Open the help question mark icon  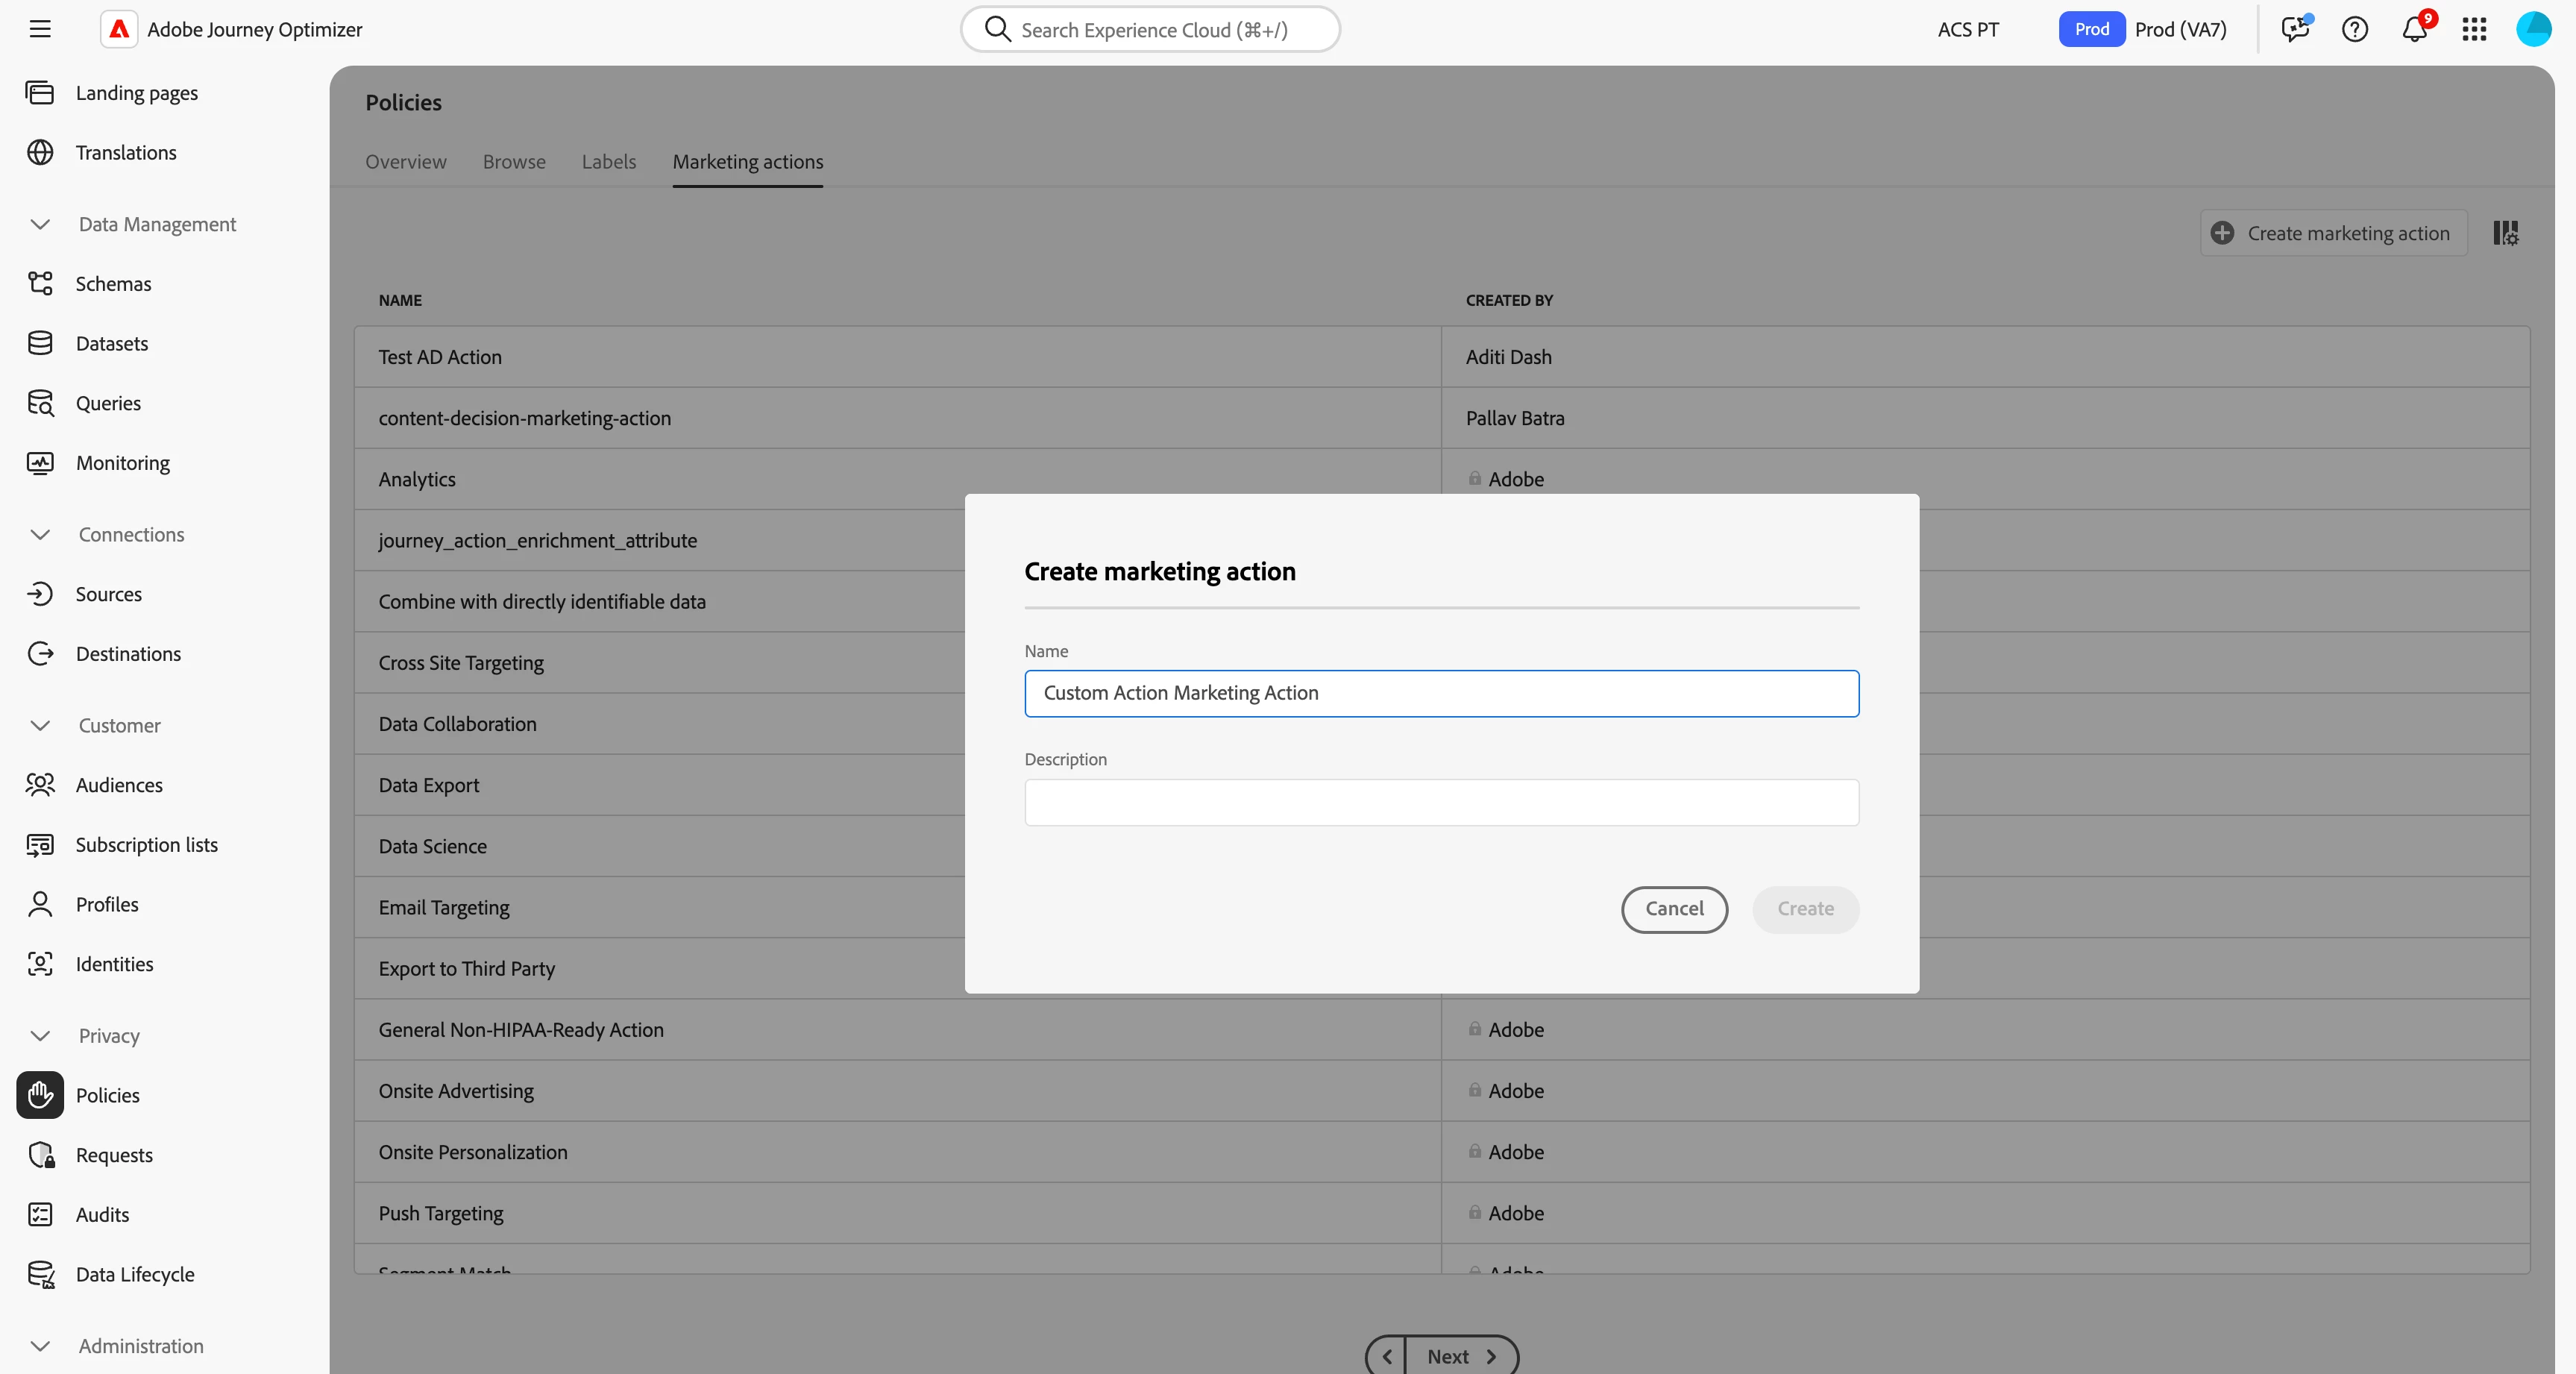point(2354,29)
